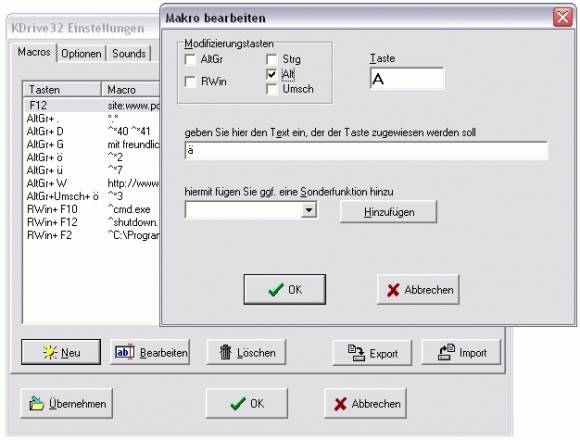Click the trash can icon for Löschen

(226, 352)
